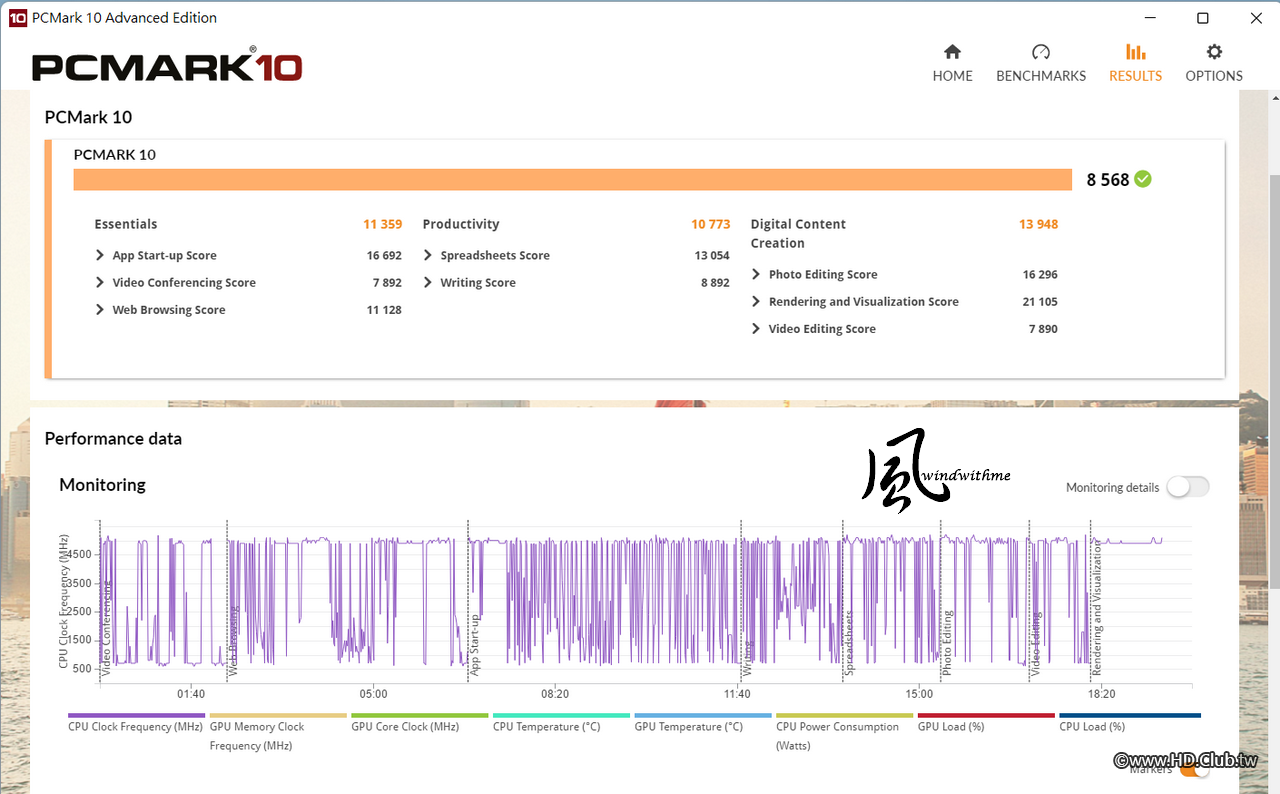Open the RESULTS tab
This screenshot has height=794, width=1280.
point(1135,63)
